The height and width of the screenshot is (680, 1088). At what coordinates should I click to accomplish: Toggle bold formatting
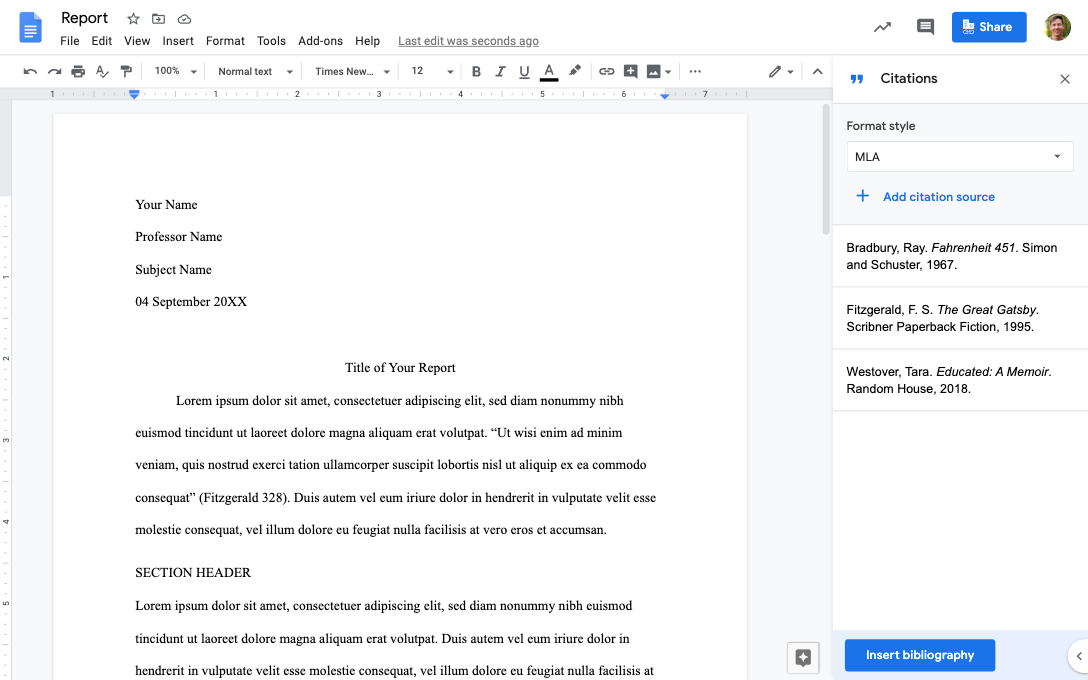[476, 71]
